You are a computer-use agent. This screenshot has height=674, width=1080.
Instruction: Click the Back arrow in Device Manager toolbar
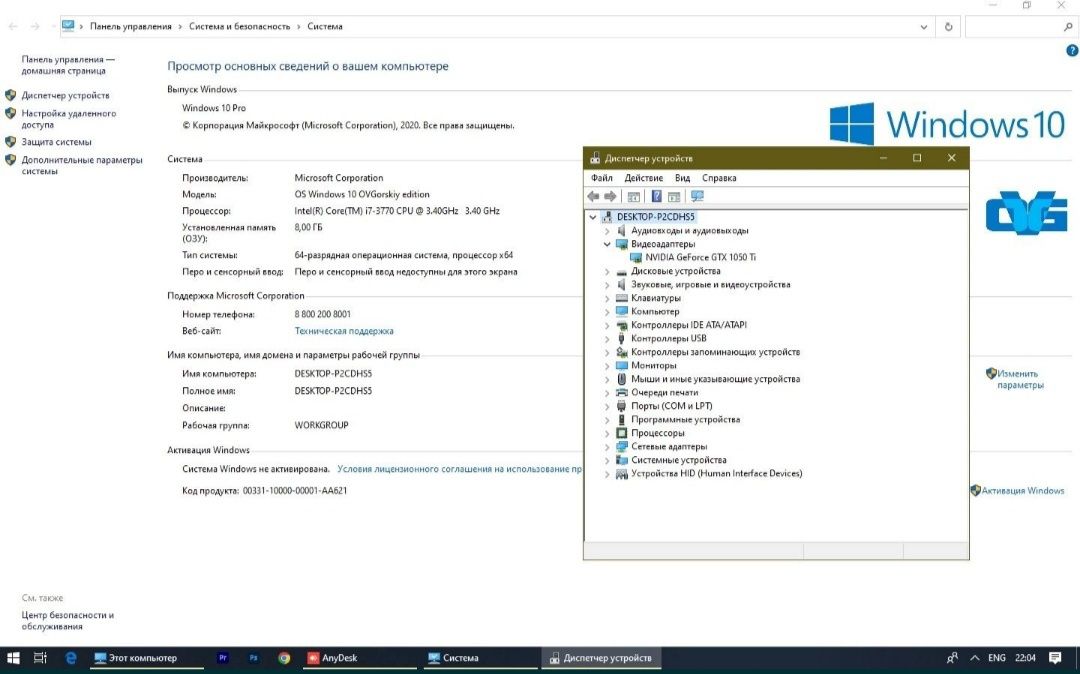pyautogui.click(x=592, y=196)
